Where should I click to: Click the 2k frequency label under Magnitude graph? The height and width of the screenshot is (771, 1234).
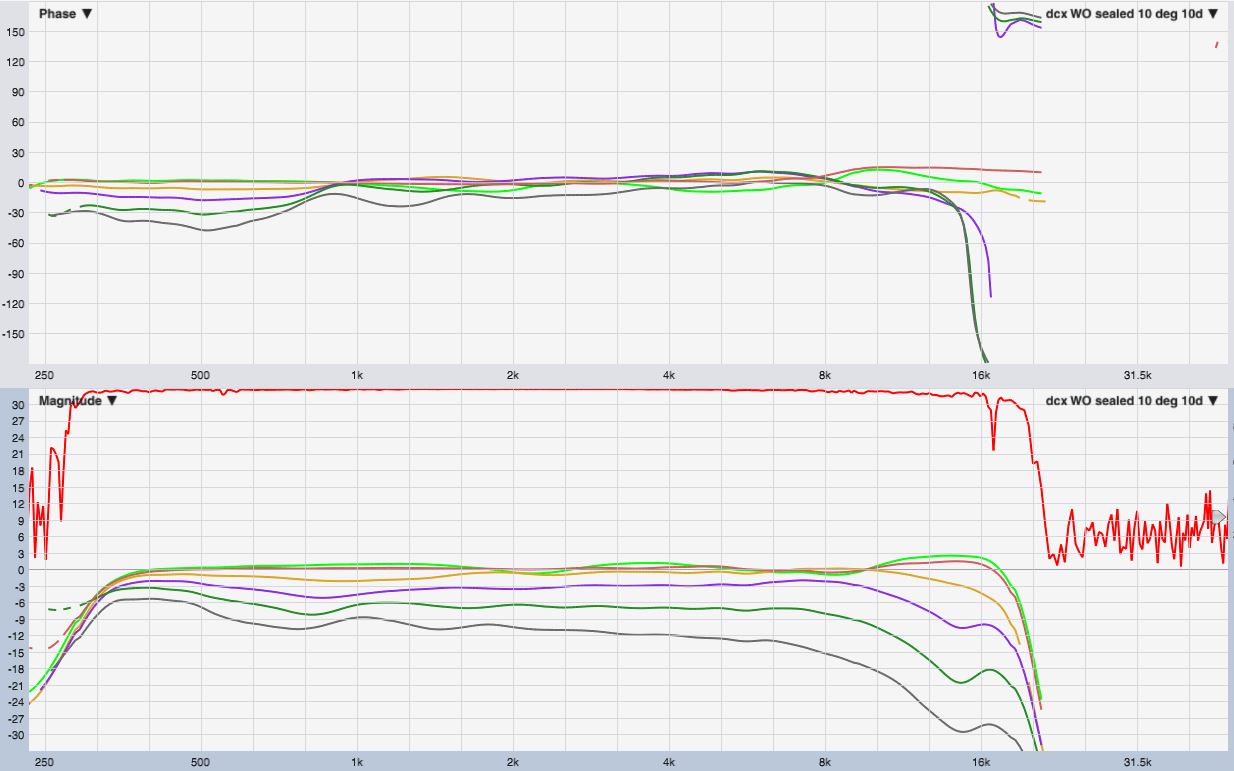(512, 762)
